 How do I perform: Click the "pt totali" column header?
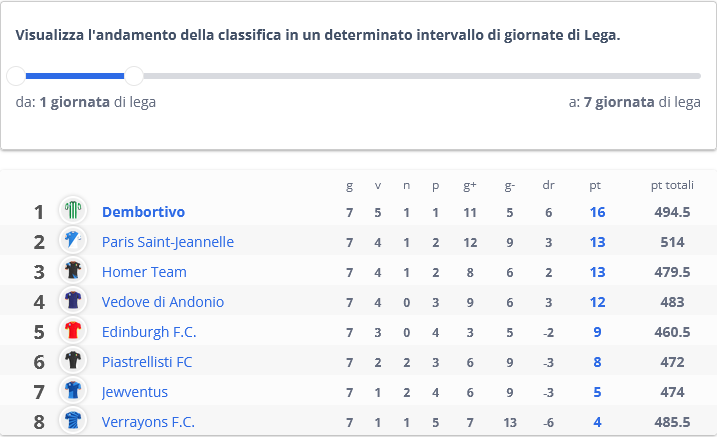672,185
